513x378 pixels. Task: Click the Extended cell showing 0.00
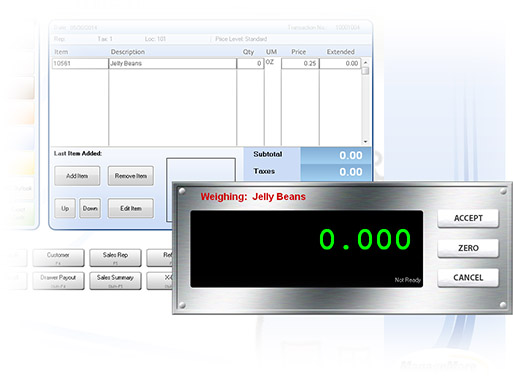pos(340,64)
